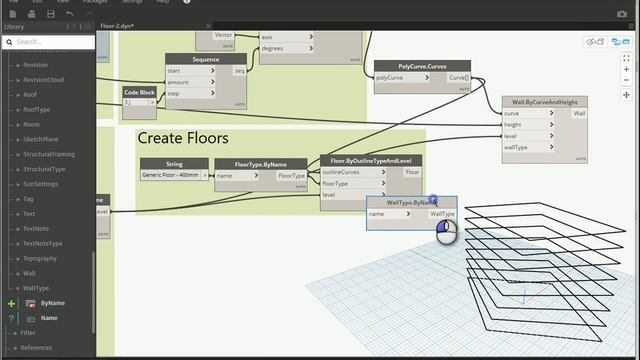Select the Name node icon under WallType
Image resolution: width=640 pixels, height=360 pixels.
tap(31, 318)
